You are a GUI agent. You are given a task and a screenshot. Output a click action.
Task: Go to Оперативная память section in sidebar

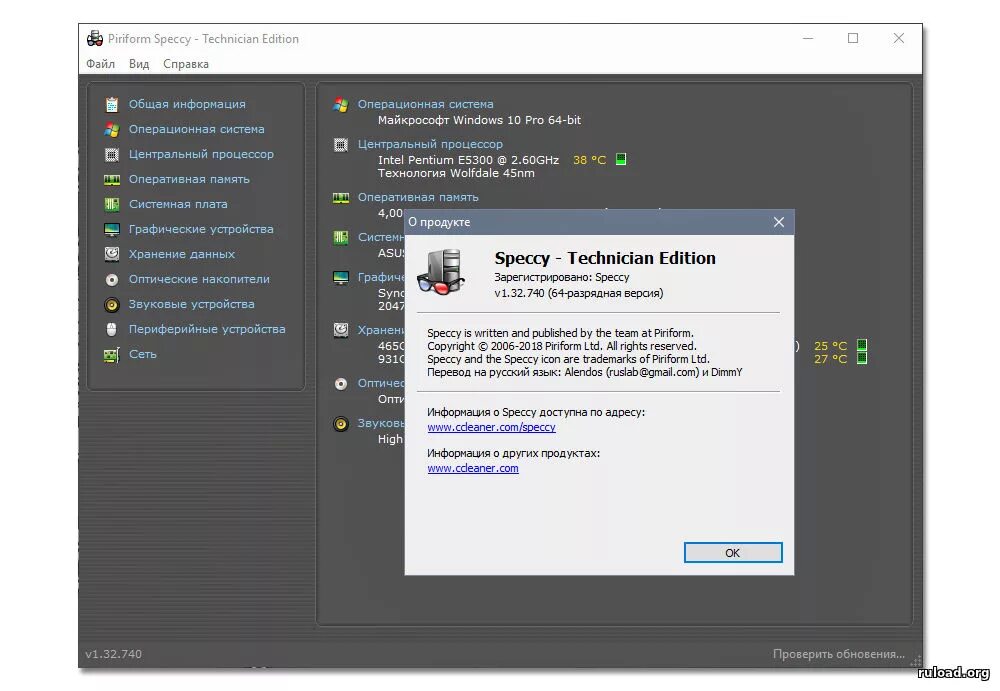tap(189, 179)
